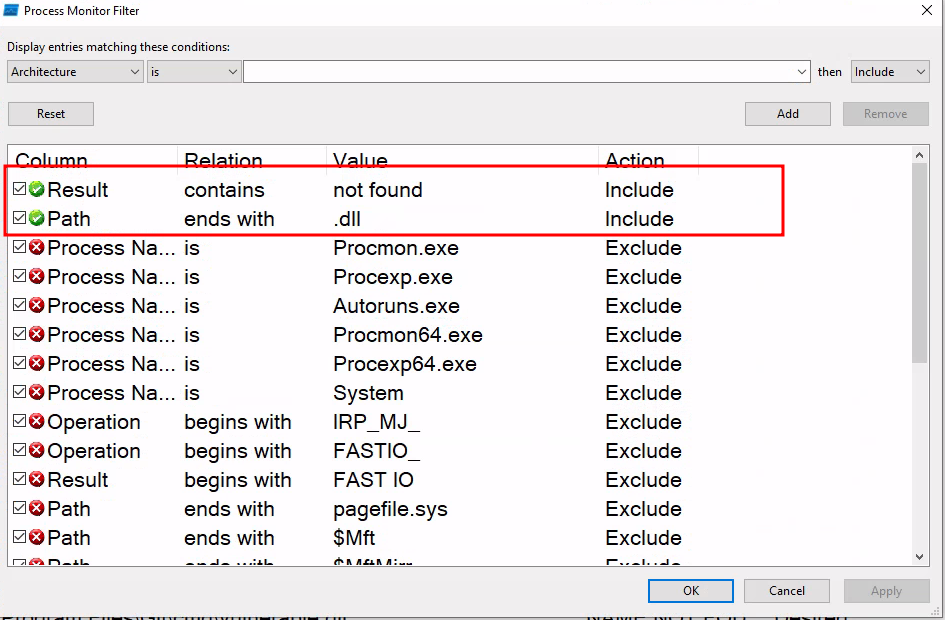Toggle checkbox for Procexp.exe exclude filter
Image resolution: width=945 pixels, height=620 pixels.
coord(20,276)
